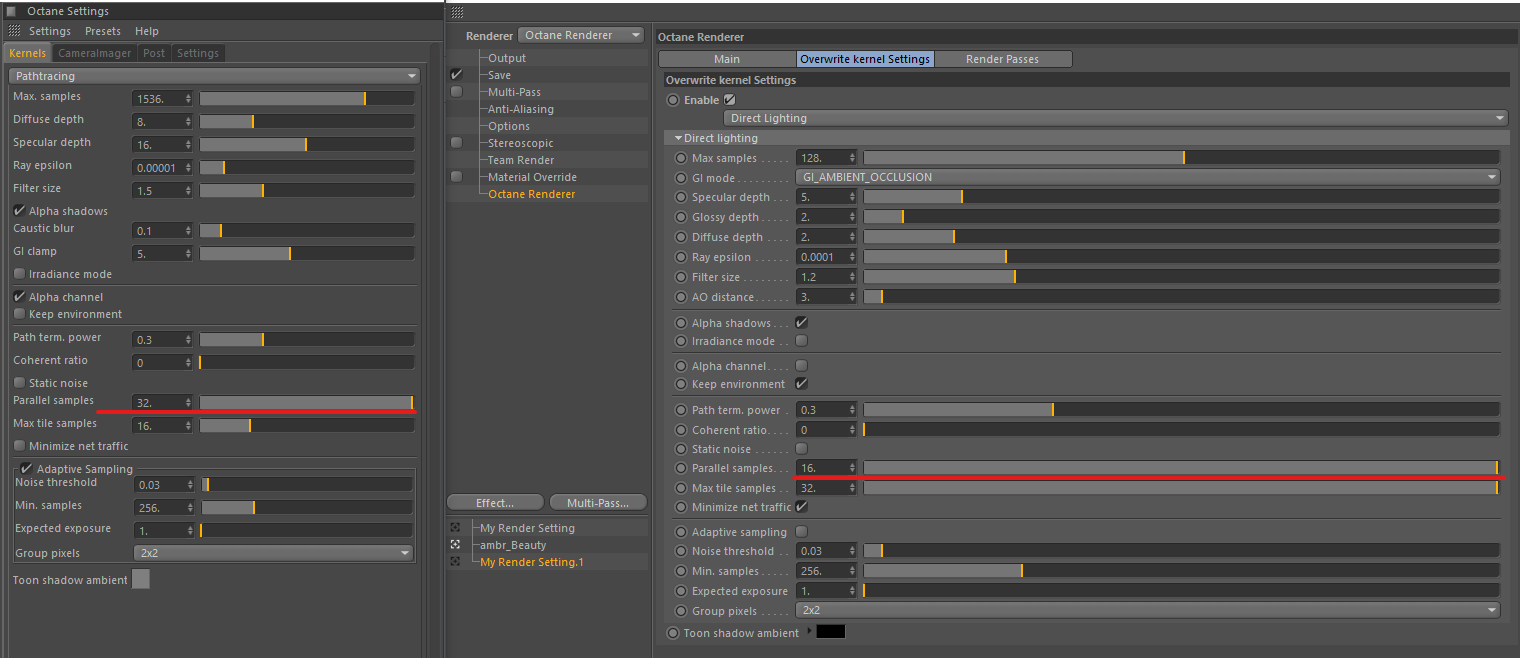The width and height of the screenshot is (1520, 658).
Task: Switch to the Main tab in Octane Renderer
Action: click(x=727, y=59)
